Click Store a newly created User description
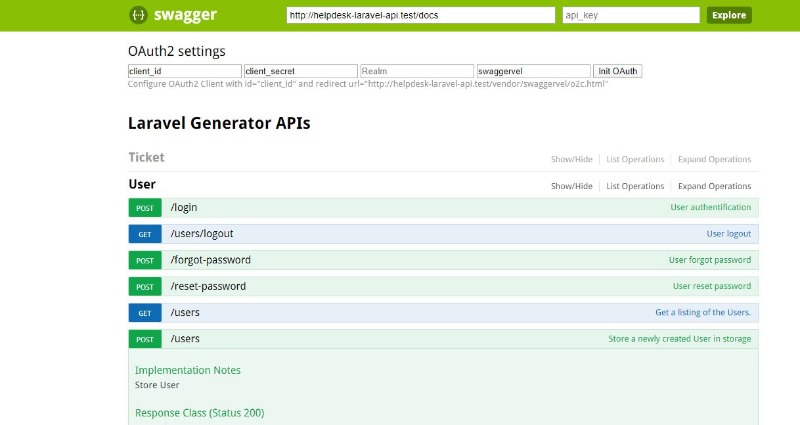800x425 pixels. tap(680, 339)
